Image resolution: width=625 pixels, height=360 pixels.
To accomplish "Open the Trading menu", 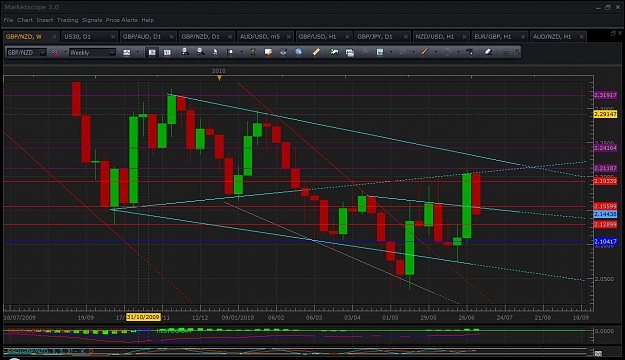I will point(67,20).
